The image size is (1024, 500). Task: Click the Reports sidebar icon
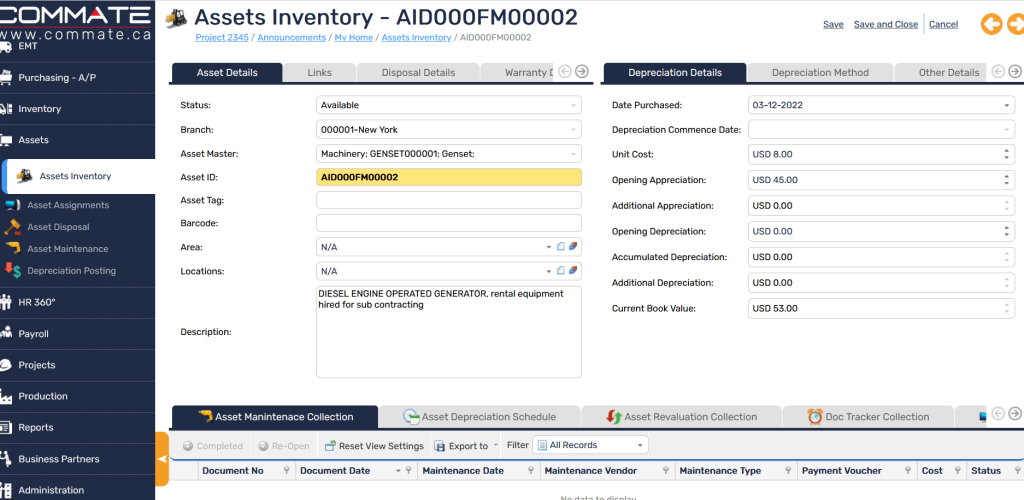click(x=6, y=428)
